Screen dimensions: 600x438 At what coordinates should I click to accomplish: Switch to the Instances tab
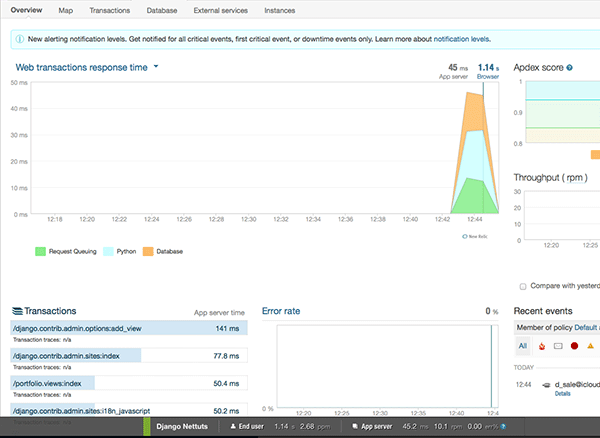pos(280,11)
